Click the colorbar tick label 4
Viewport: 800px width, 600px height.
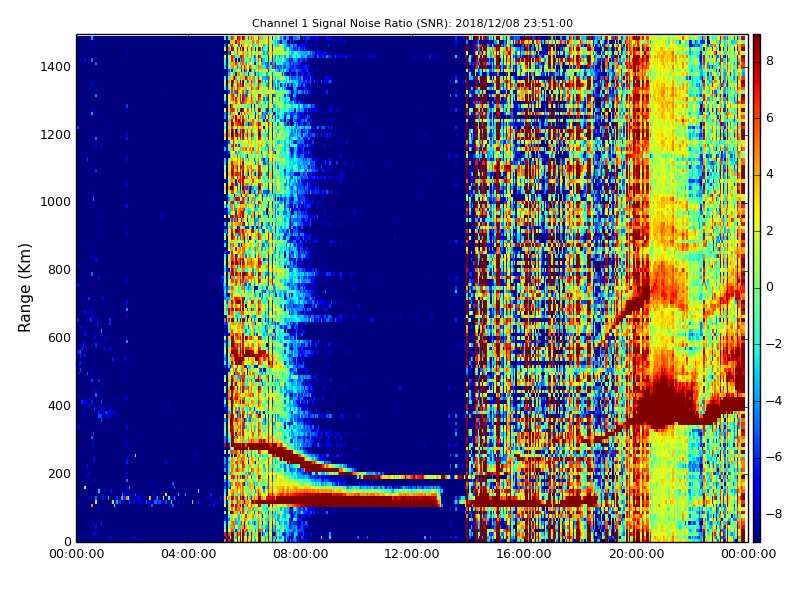pos(770,174)
